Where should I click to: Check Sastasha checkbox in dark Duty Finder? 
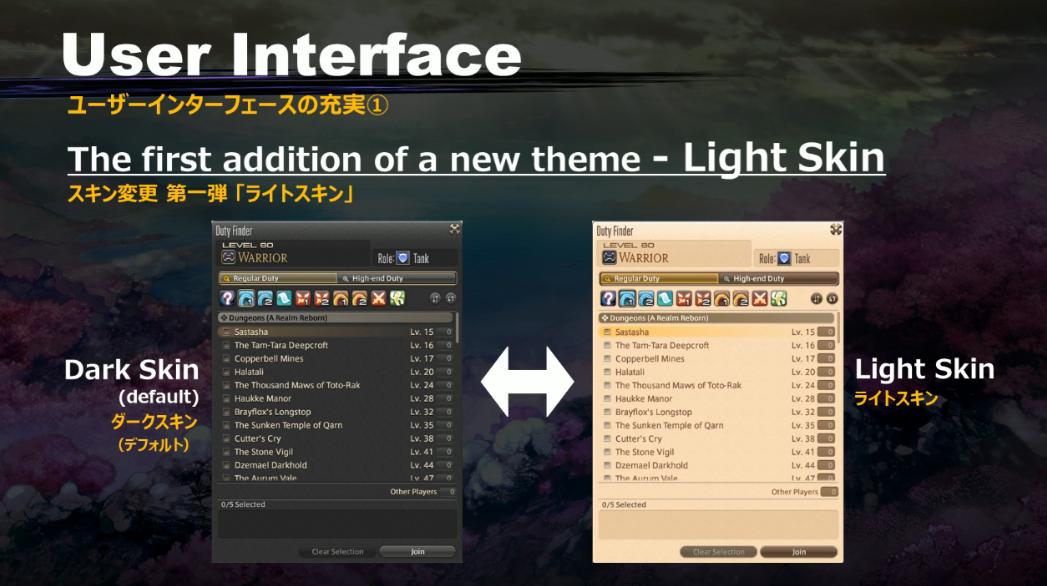click(226, 332)
